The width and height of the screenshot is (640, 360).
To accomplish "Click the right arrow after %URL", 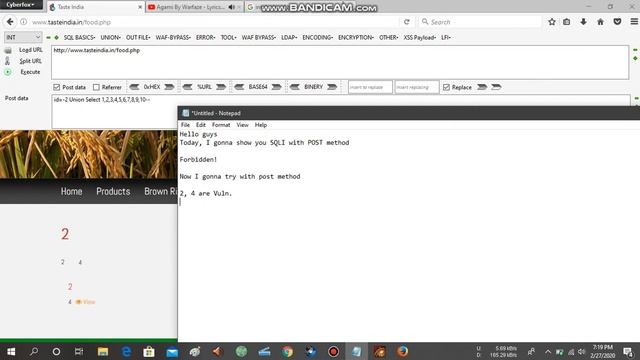I will 221,87.
